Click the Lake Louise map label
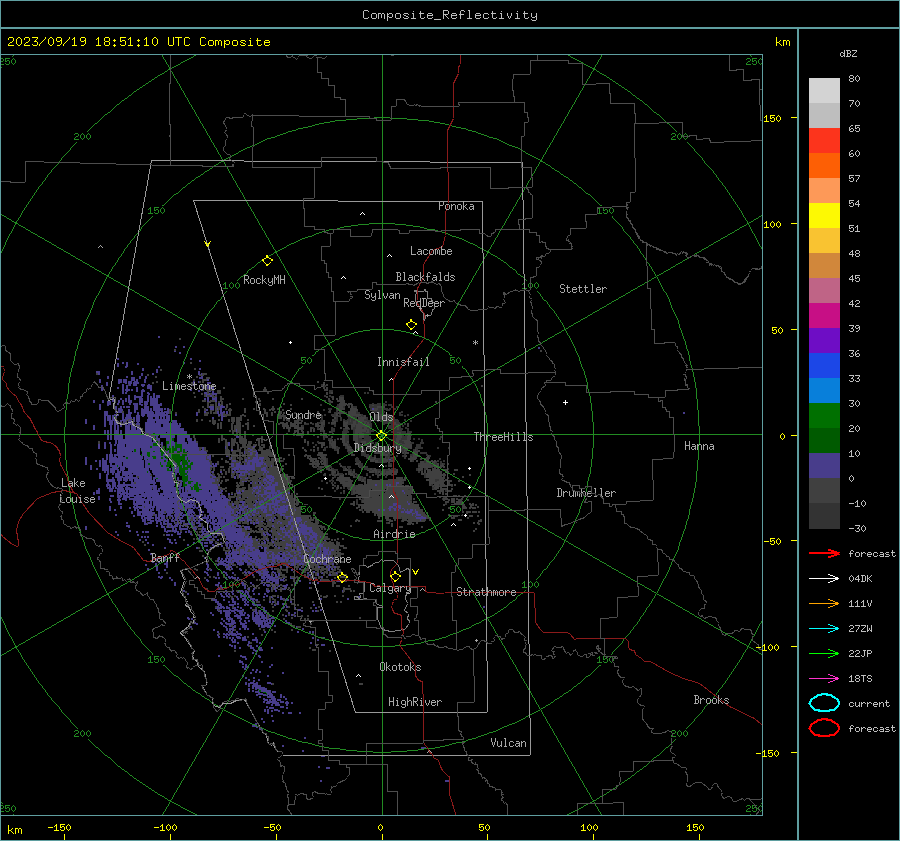Viewport: 900px width, 841px height. (x=77, y=491)
